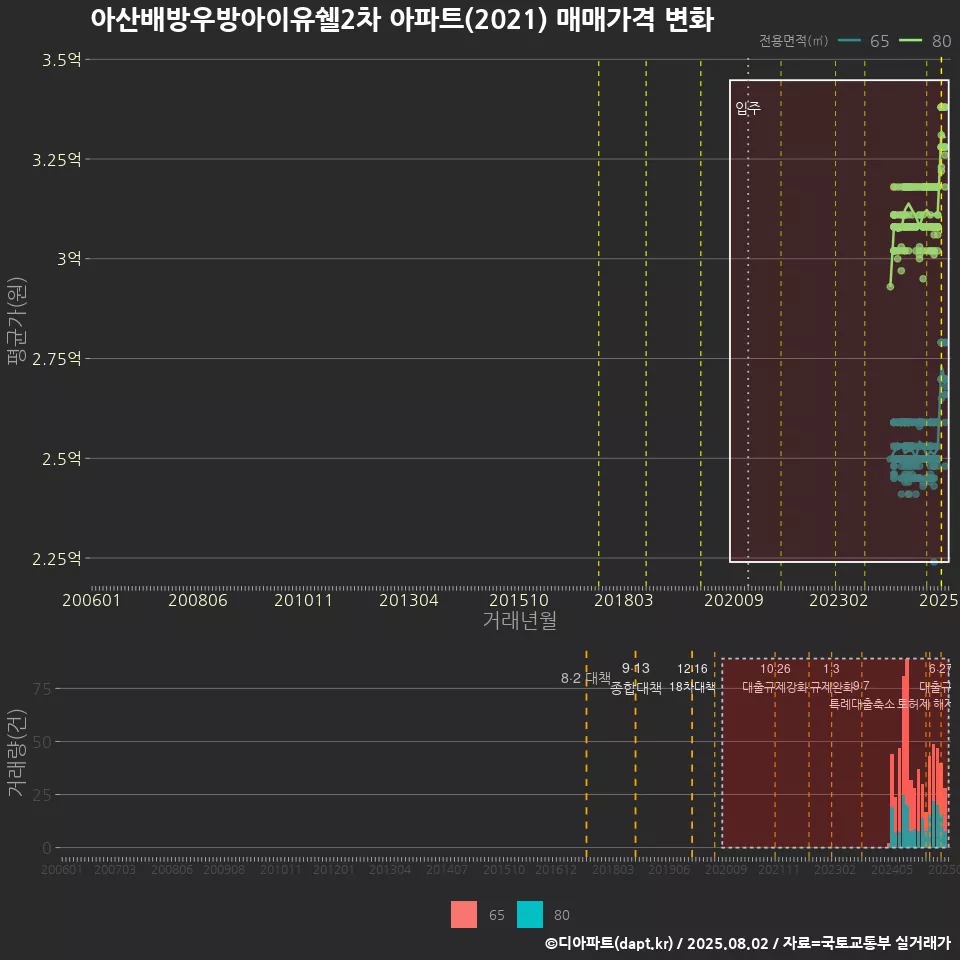Viewport: 960px width, 960px height.
Task: Click the 6·27 policy date label
Action: click(x=939, y=669)
